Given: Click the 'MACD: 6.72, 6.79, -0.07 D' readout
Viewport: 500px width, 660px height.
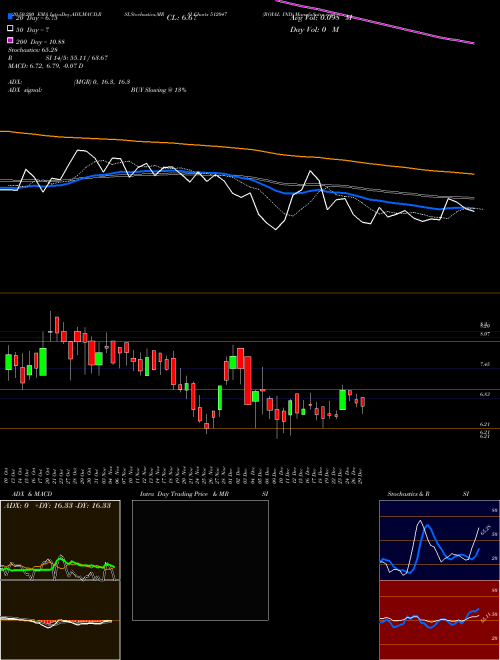Looking at the screenshot, I should tap(45, 66).
